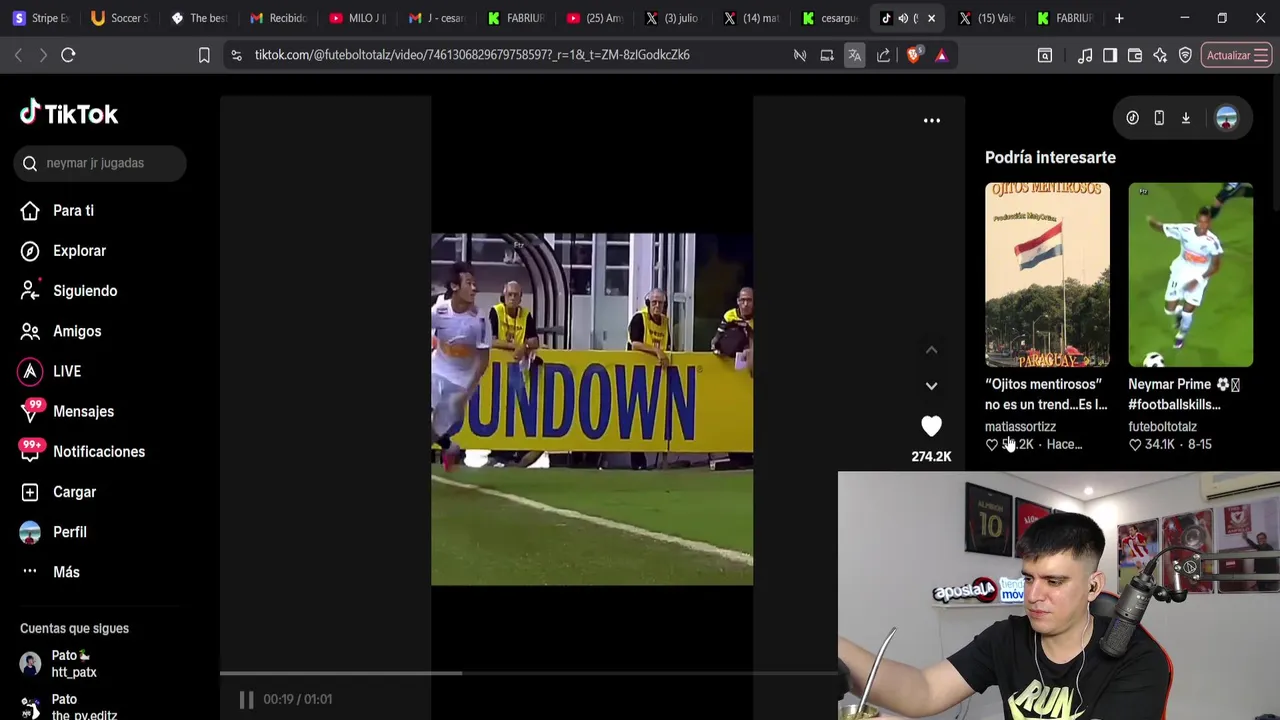
Task: Open Amigos in sidebar
Action: [60, 331]
